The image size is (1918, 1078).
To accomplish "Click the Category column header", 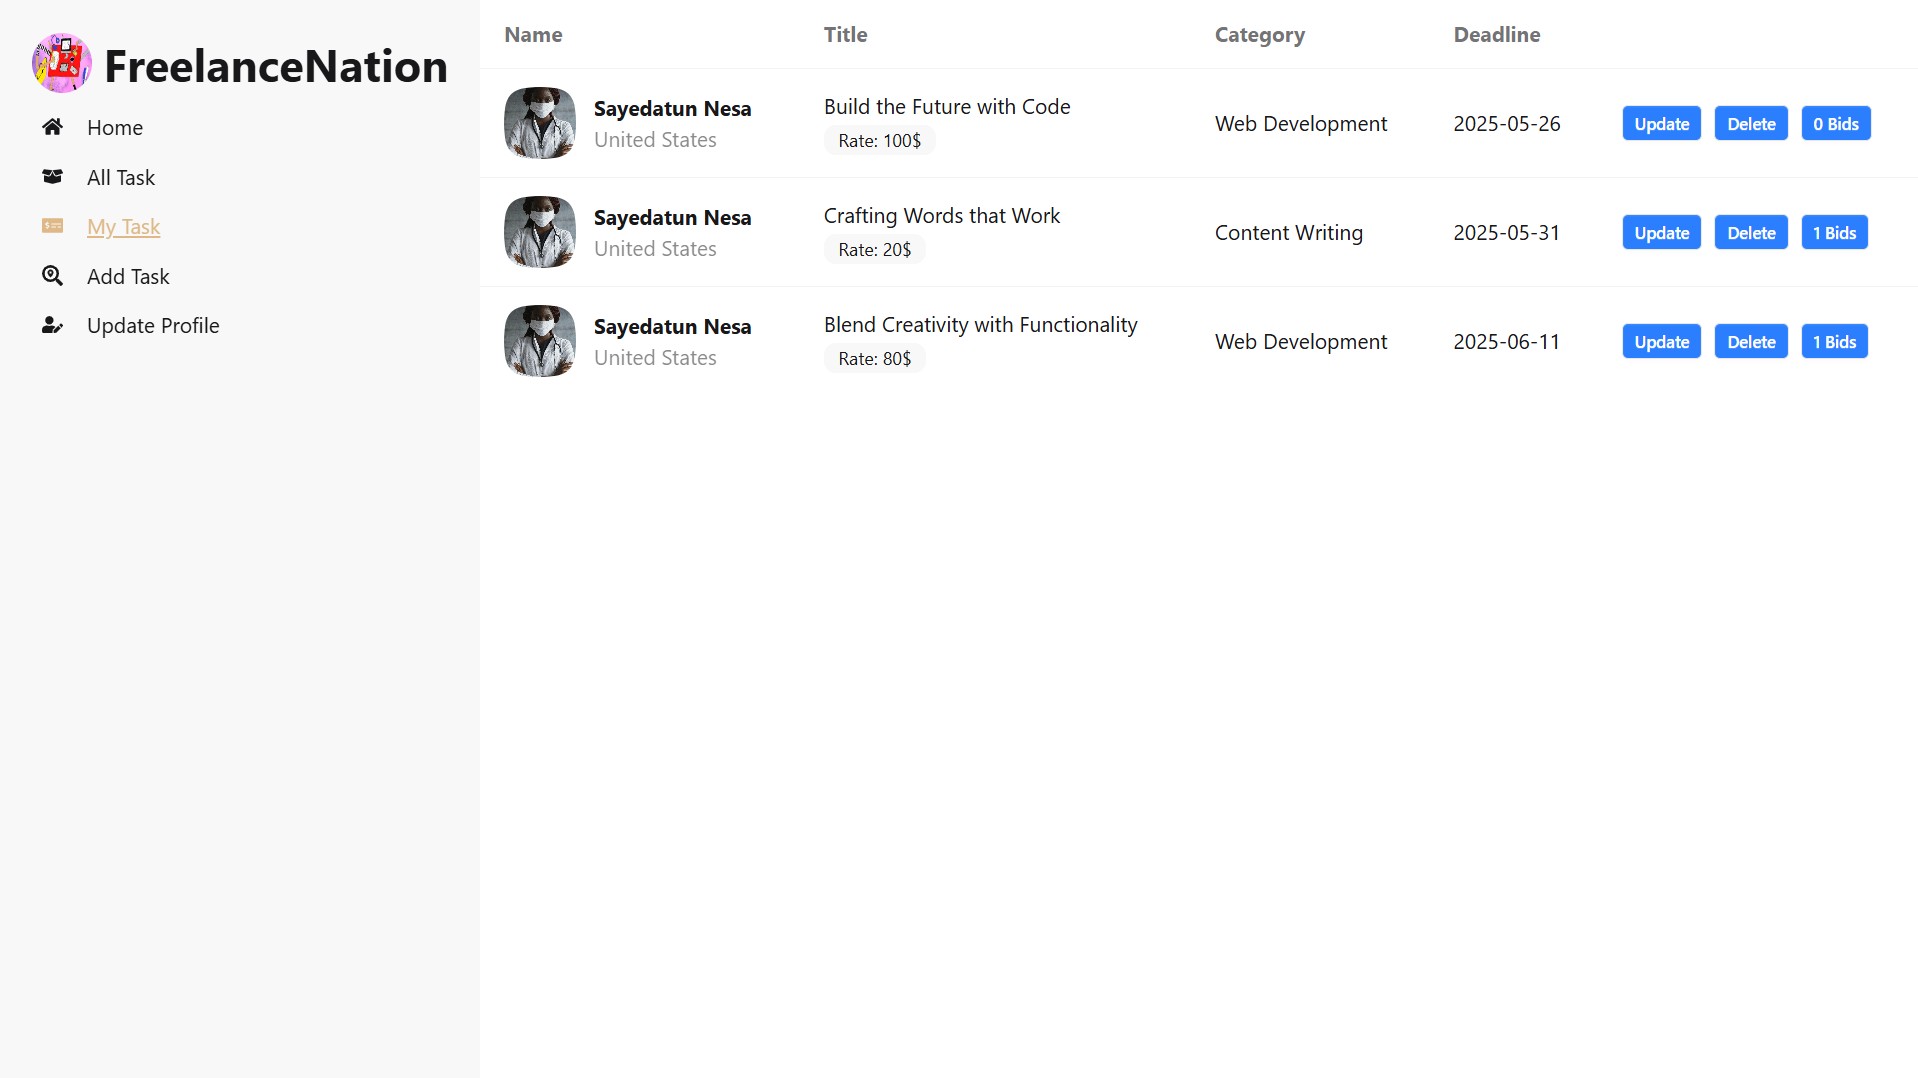I will [x=1259, y=35].
